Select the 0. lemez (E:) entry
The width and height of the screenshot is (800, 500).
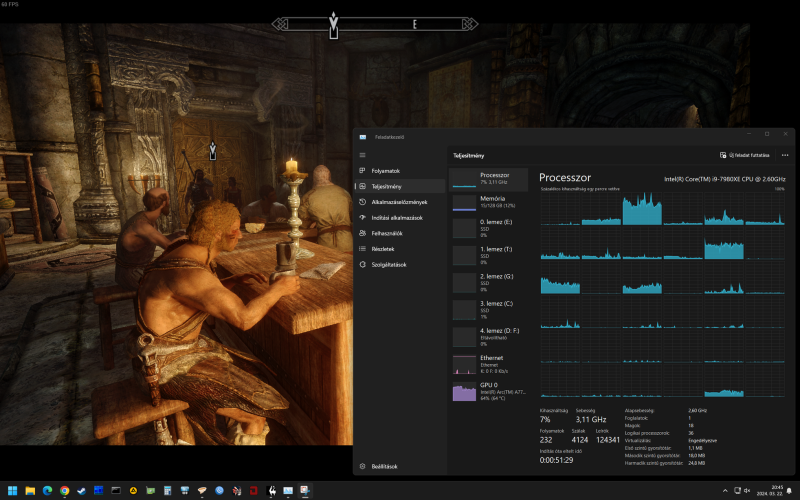point(488,228)
